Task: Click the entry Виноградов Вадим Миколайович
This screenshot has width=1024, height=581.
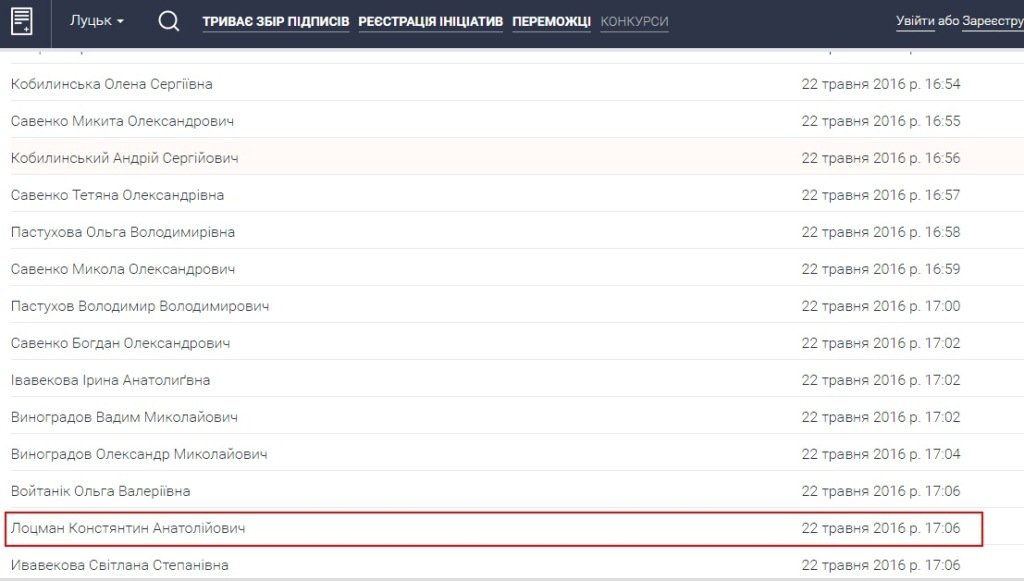Action: tap(124, 417)
